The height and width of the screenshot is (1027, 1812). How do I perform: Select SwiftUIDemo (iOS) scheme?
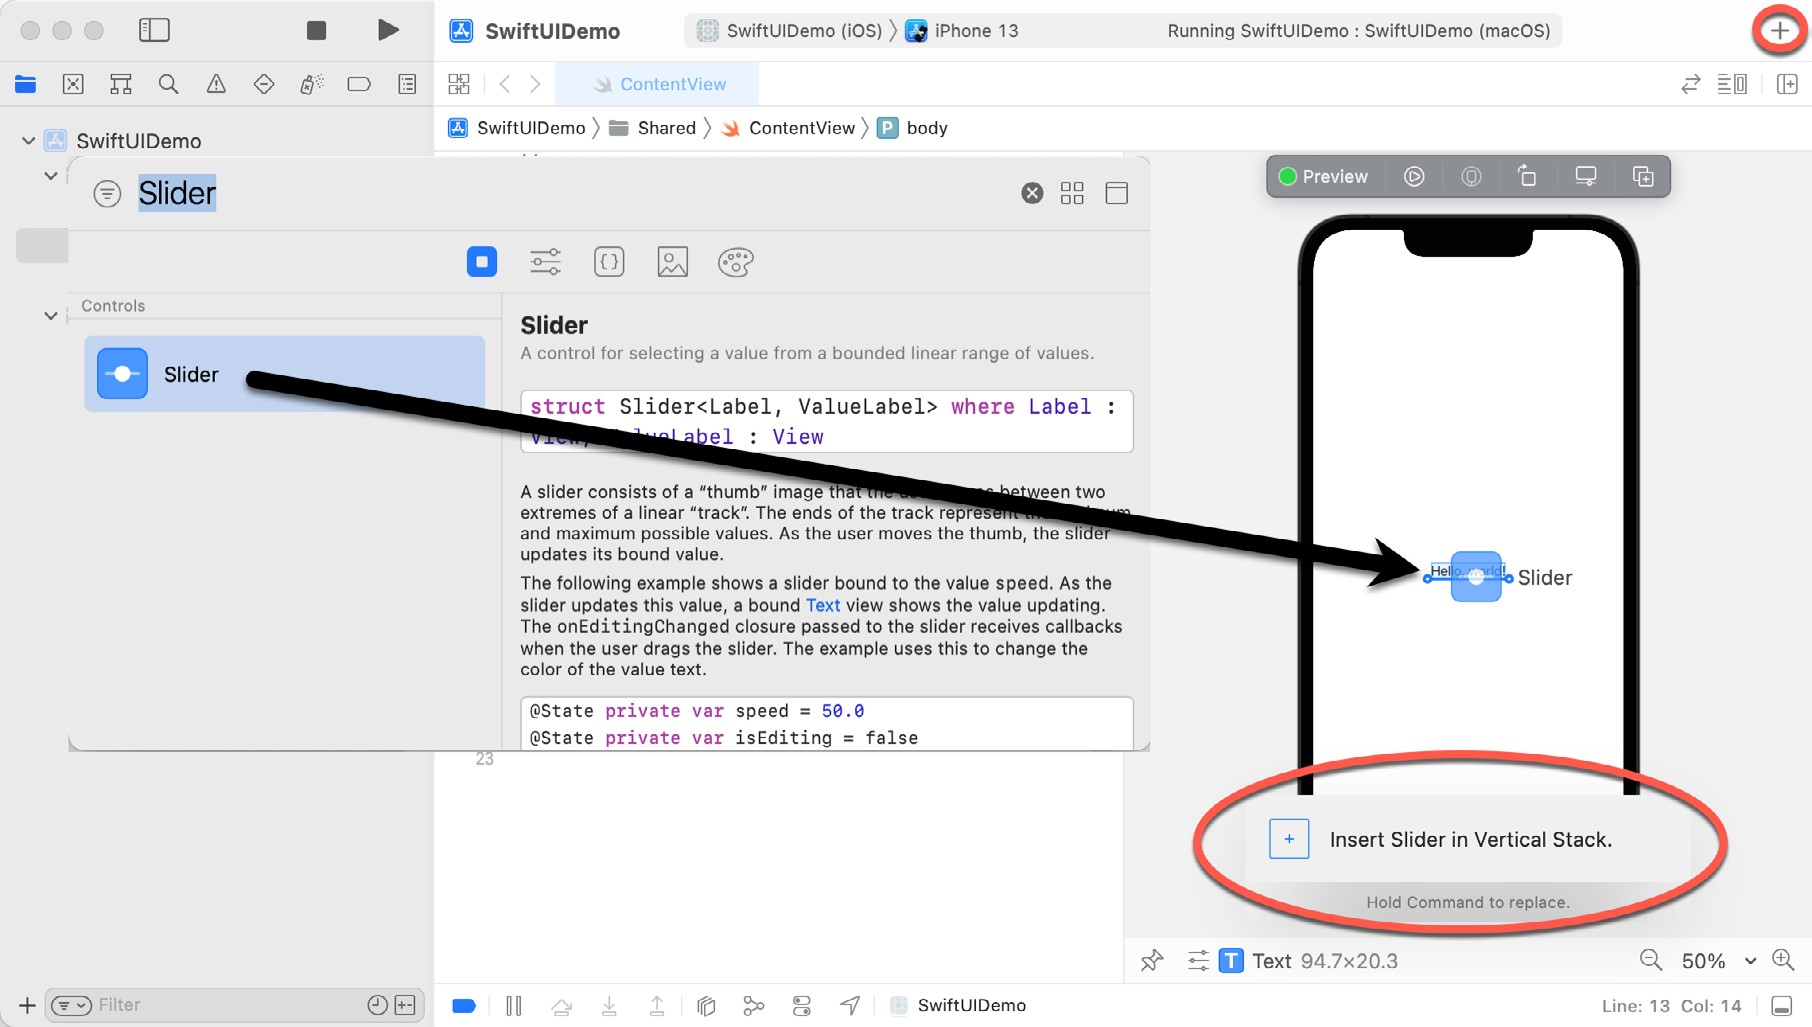click(x=789, y=31)
